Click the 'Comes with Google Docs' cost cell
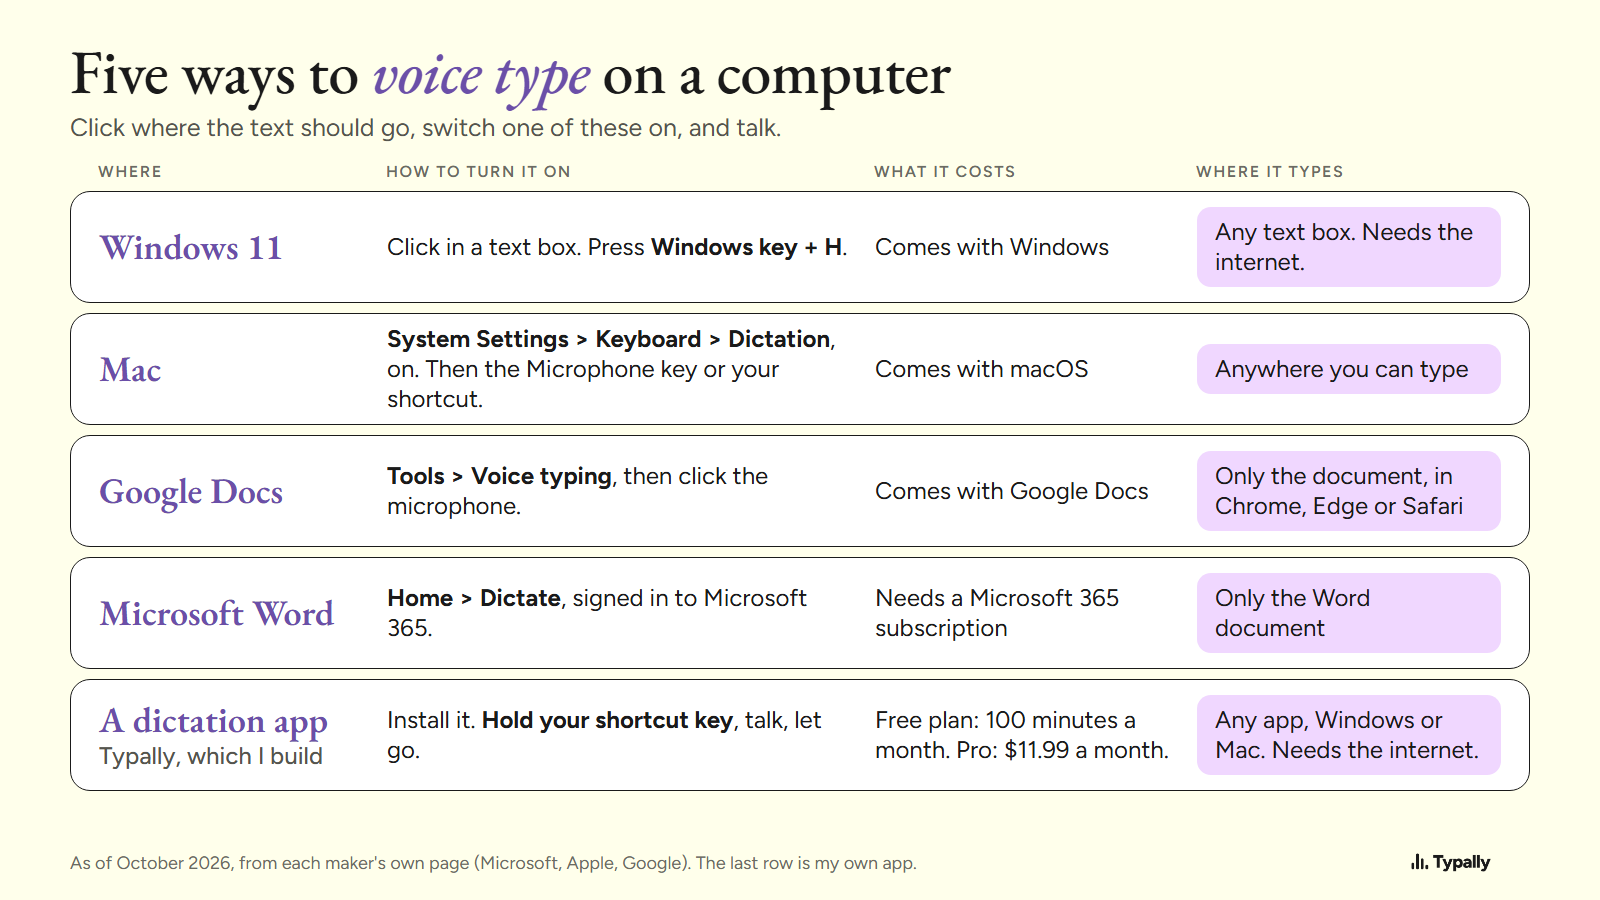 point(1012,491)
